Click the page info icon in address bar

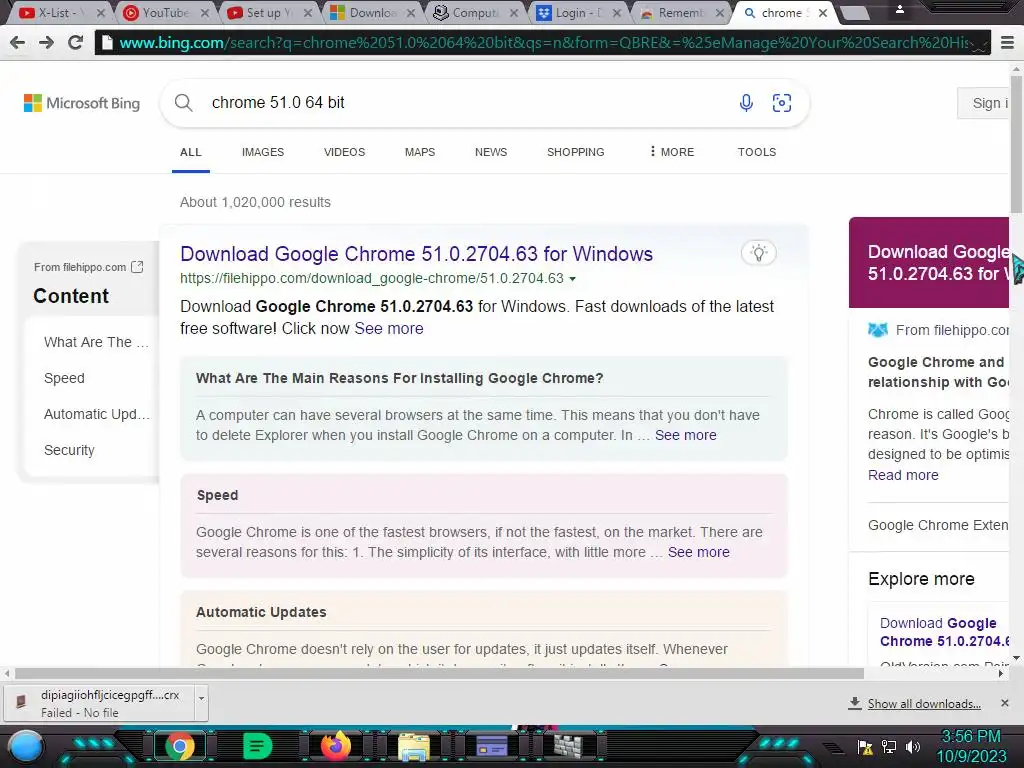point(106,43)
